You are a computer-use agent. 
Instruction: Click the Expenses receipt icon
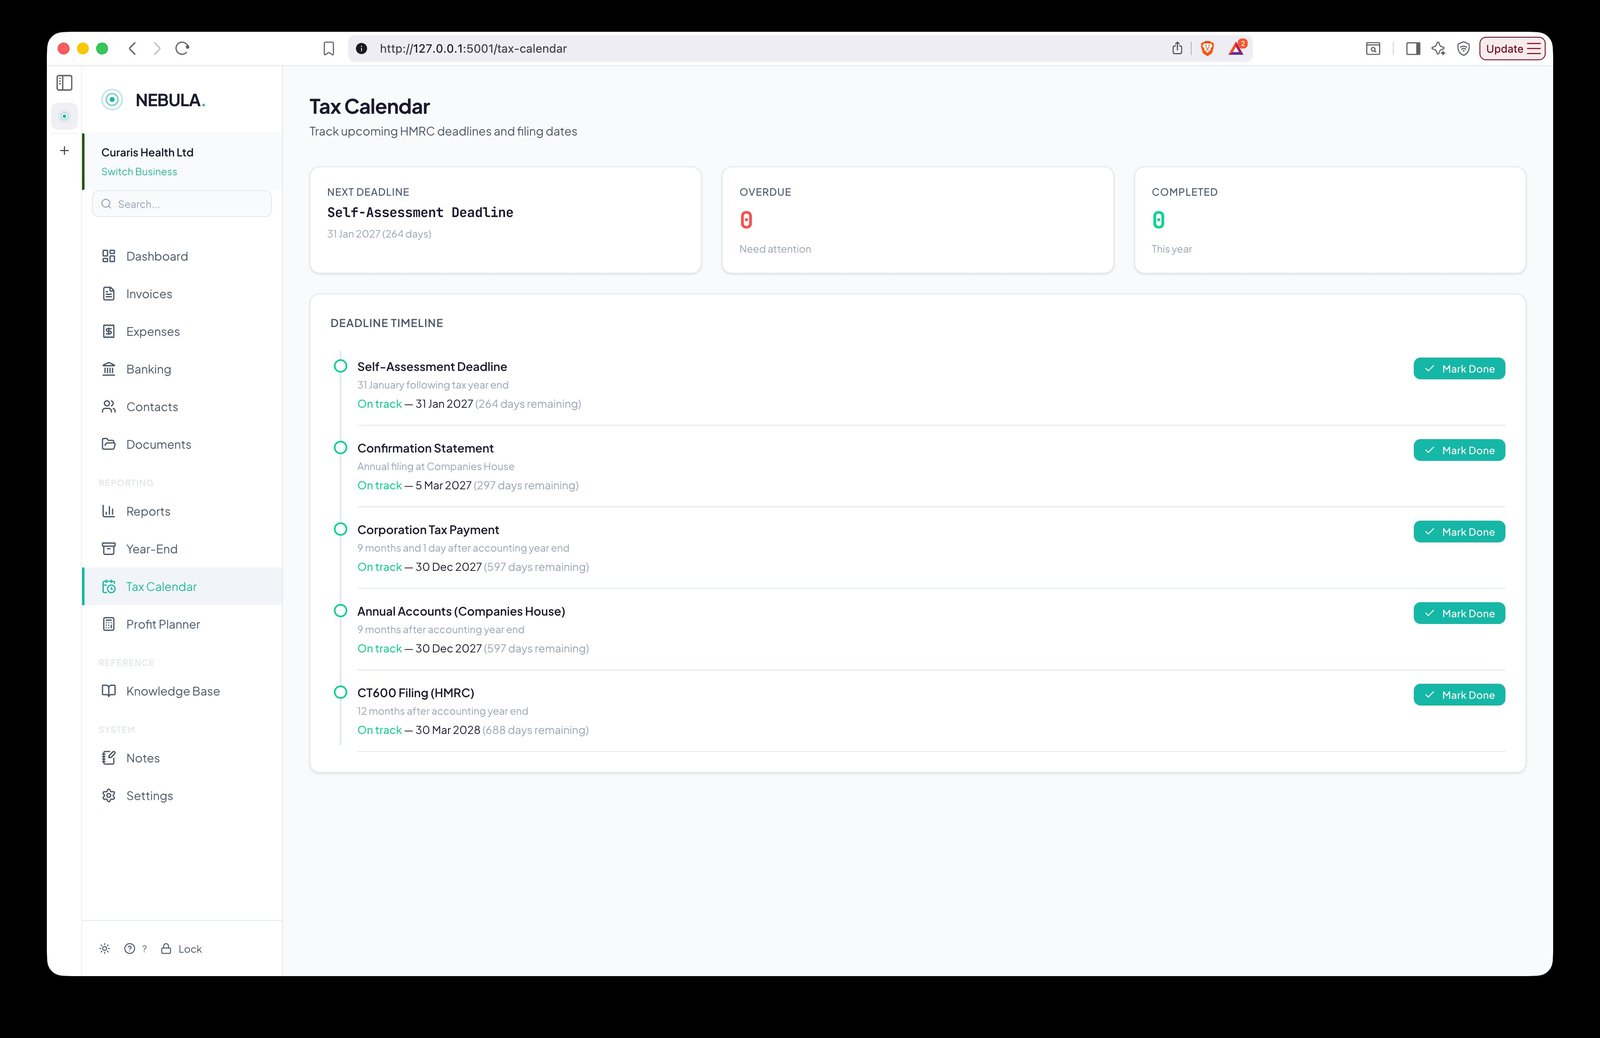(x=109, y=331)
